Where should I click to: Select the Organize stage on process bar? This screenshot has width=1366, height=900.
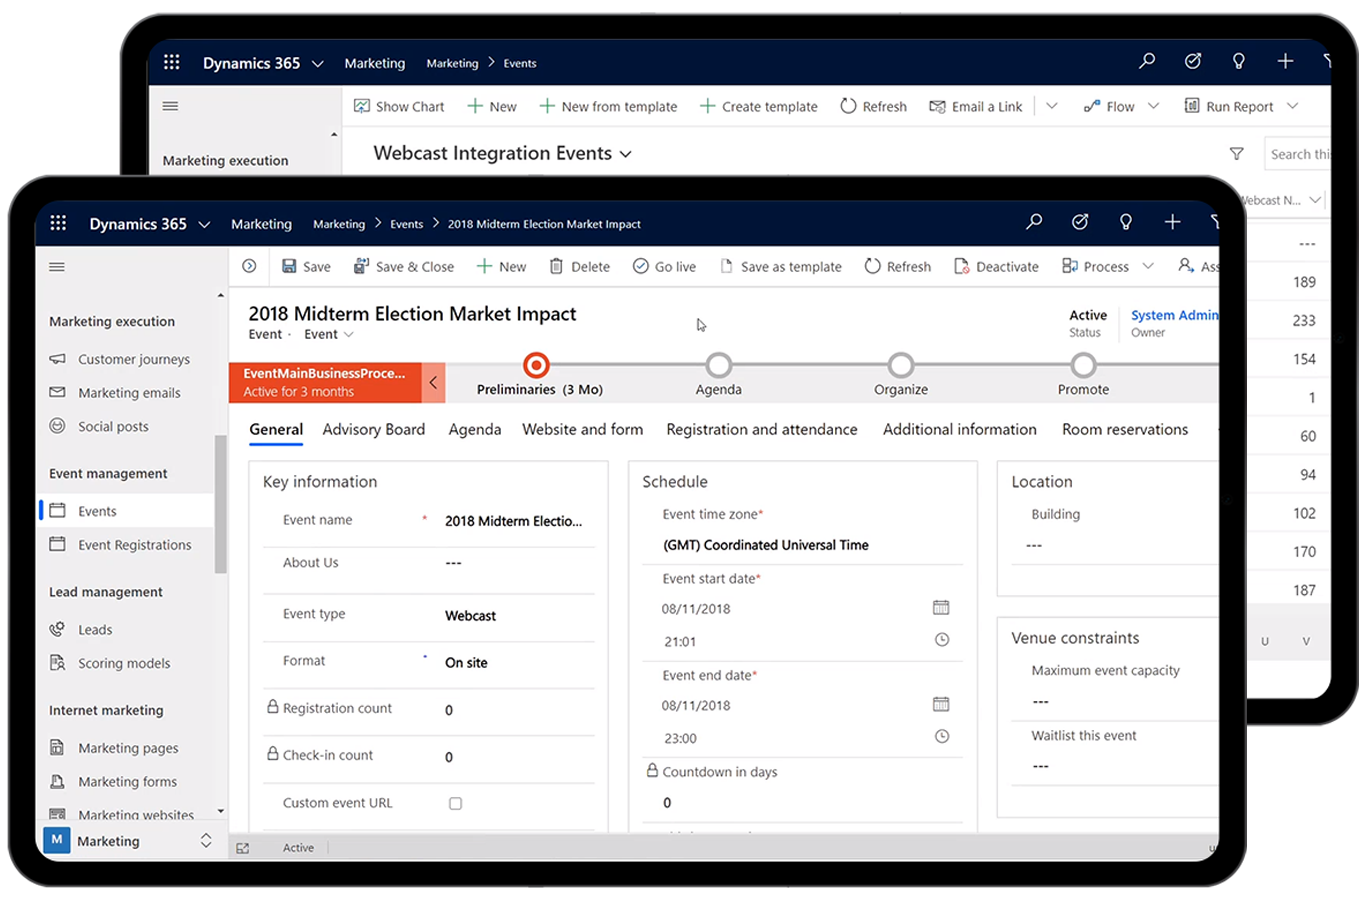(900, 366)
